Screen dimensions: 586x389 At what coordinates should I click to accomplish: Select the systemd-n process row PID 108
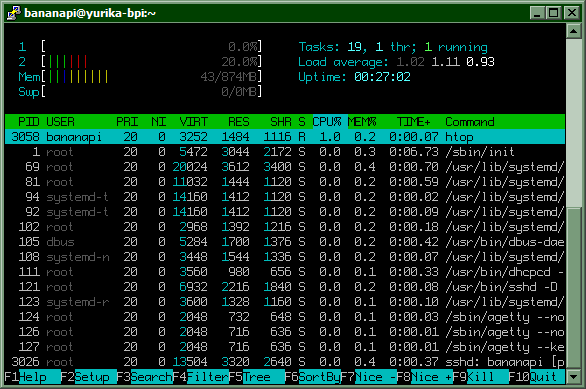pyautogui.click(x=285, y=257)
